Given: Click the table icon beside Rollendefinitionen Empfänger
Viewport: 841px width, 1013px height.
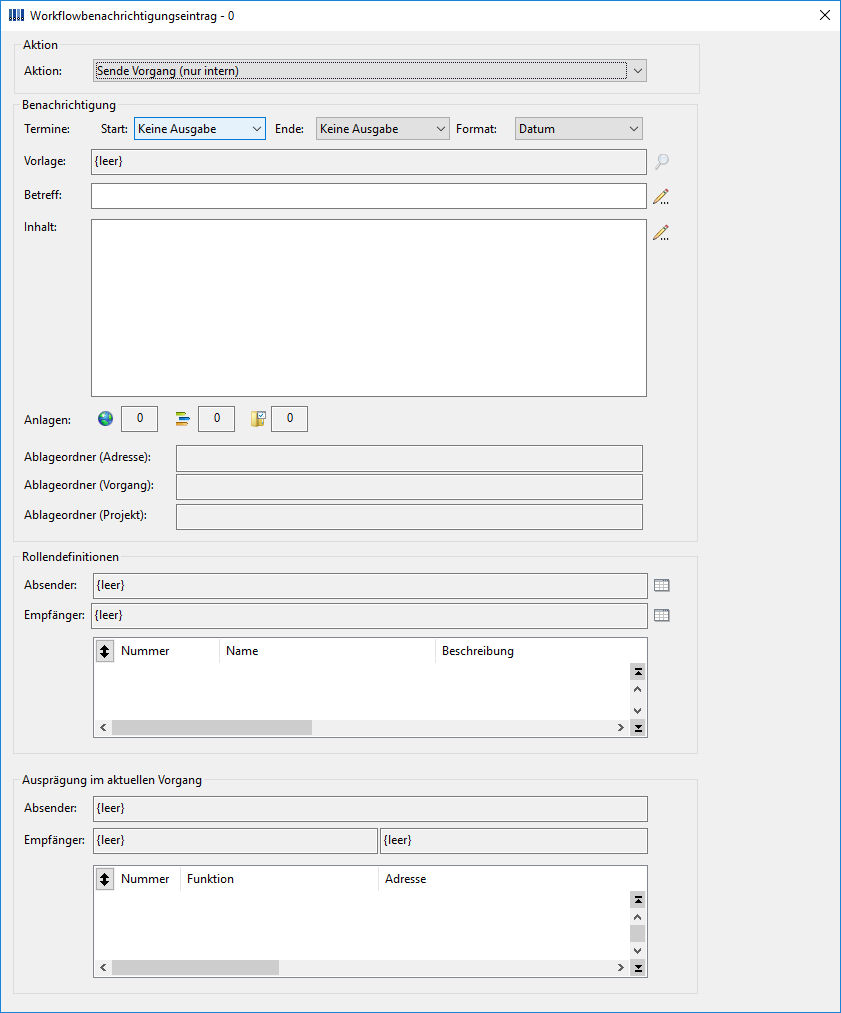Looking at the screenshot, I should pyautogui.click(x=661, y=616).
